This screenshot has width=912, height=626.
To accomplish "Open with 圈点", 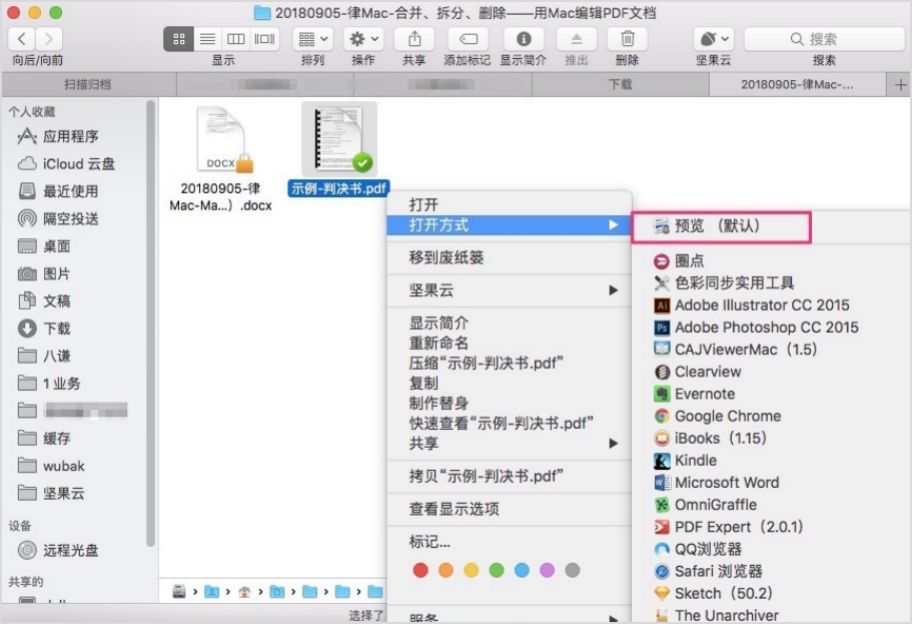I will pos(771,261).
